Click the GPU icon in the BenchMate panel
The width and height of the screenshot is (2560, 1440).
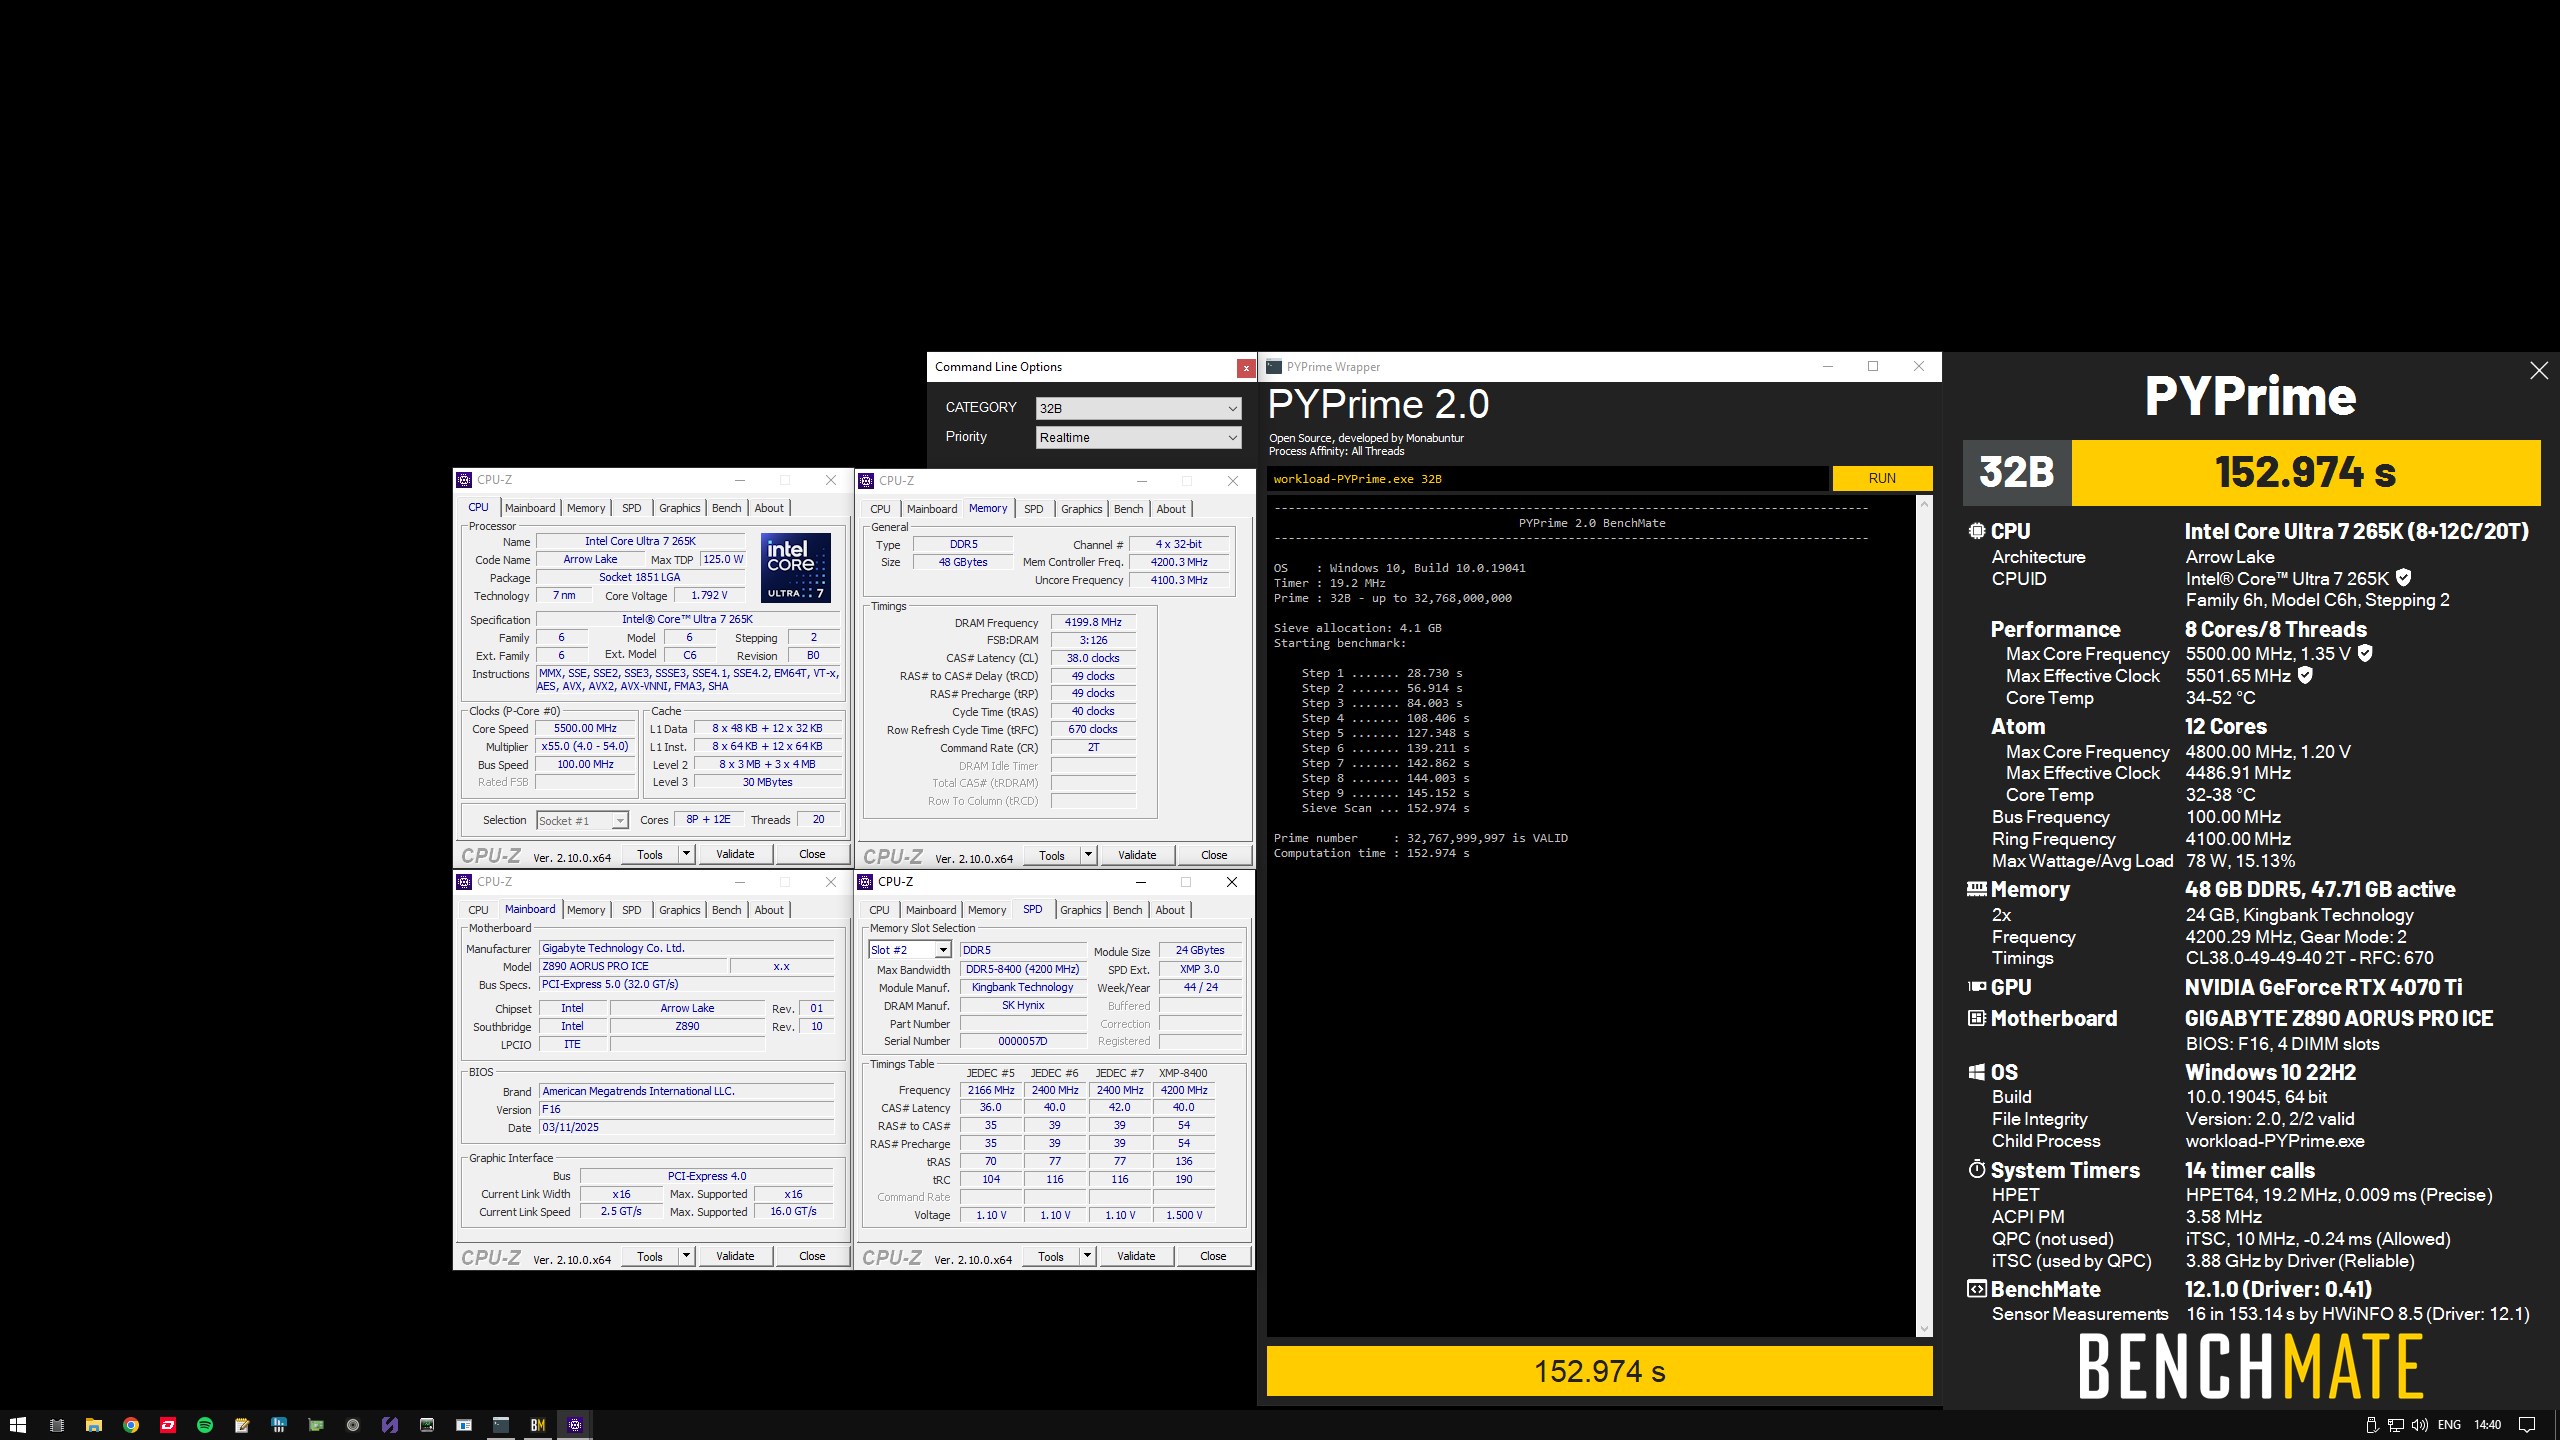[1976, 987]
